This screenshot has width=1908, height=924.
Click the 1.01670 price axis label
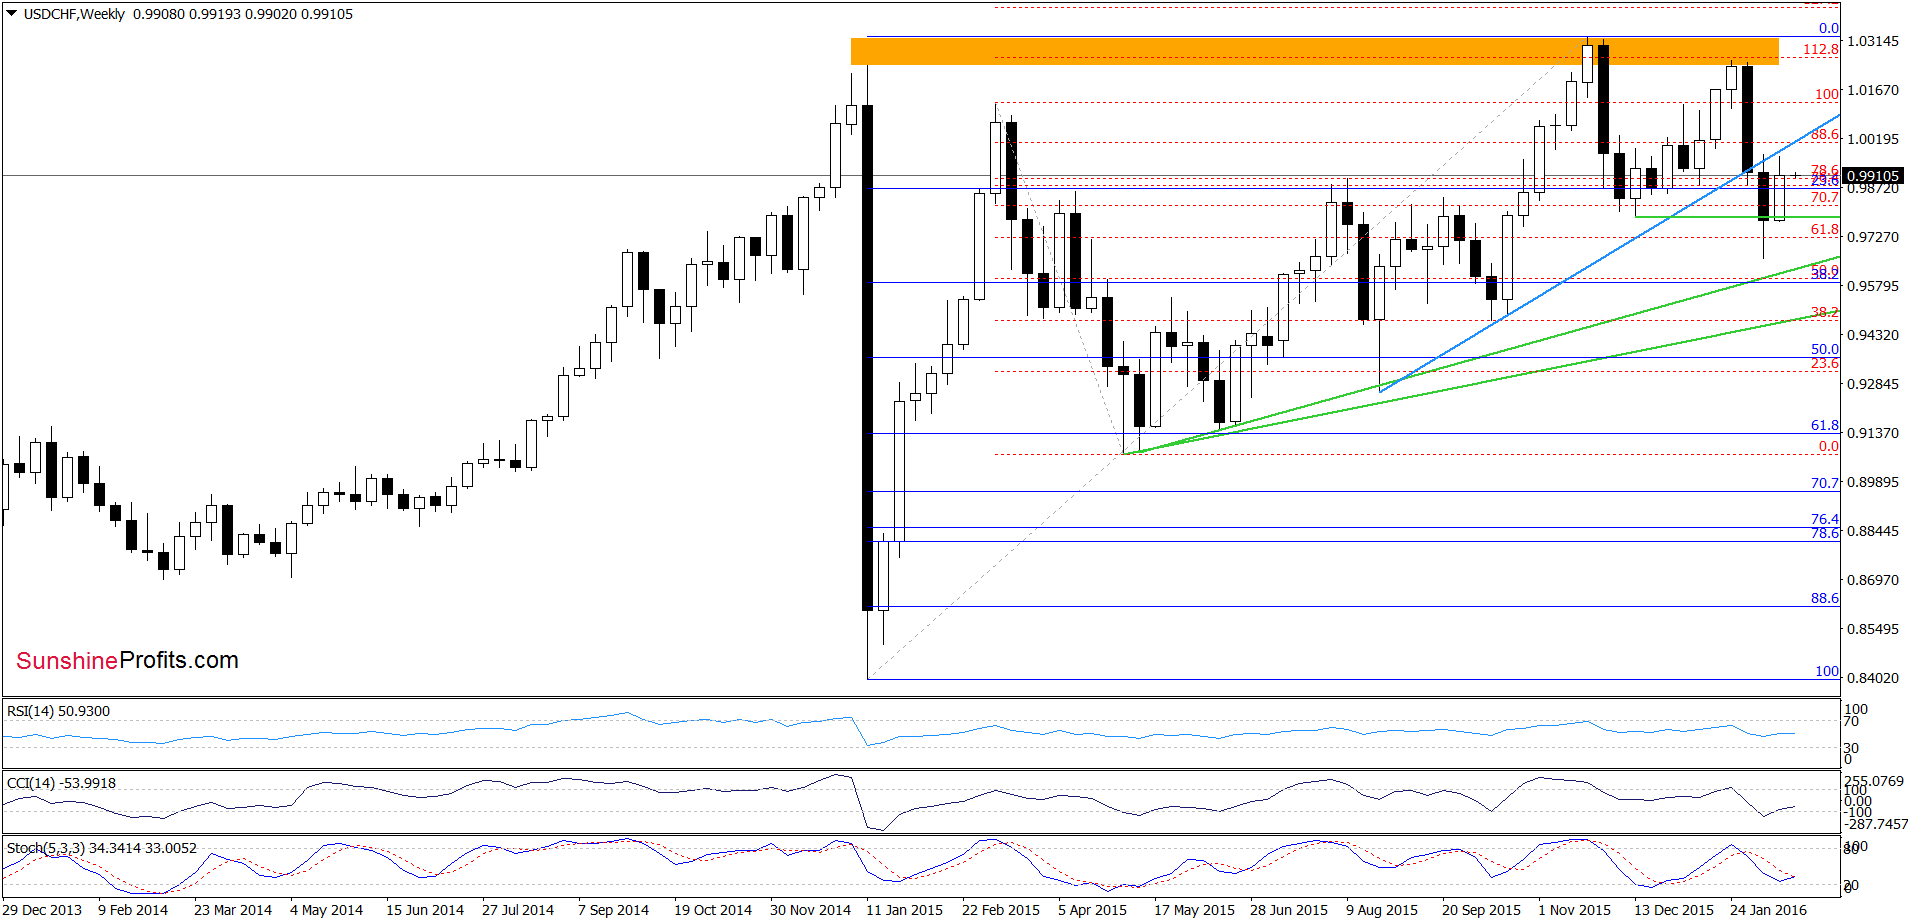(x=1873, y=90)
